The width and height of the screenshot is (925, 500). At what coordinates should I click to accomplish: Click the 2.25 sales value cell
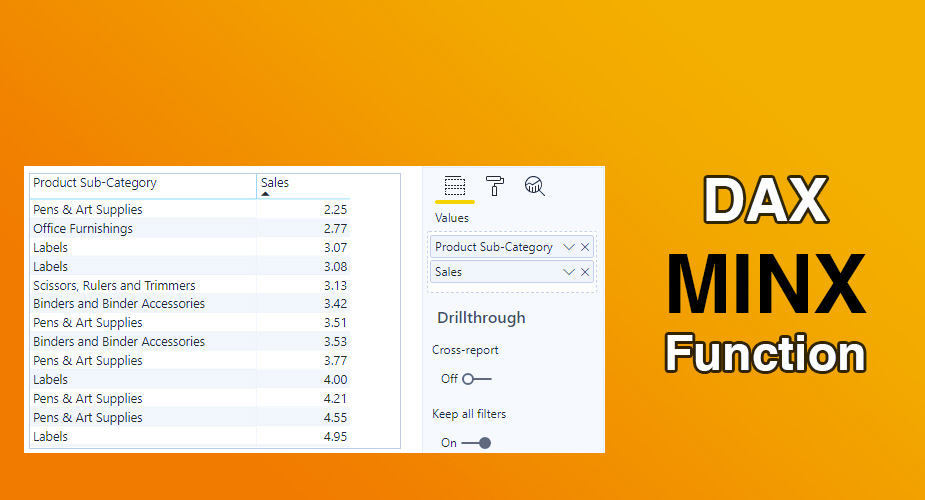click(x=335, y=209)
